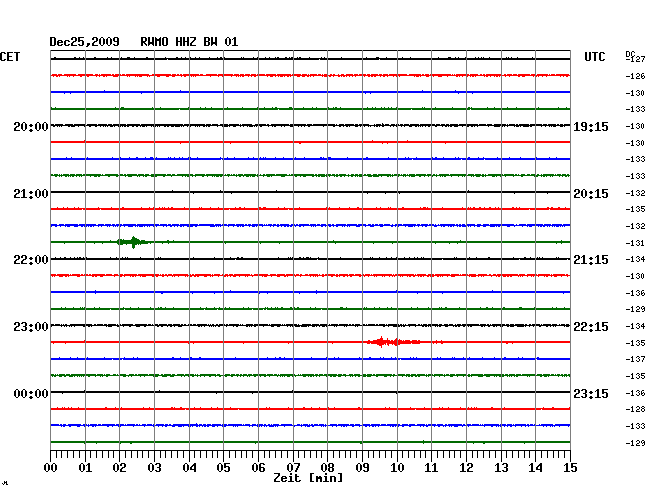This screenshot has height=494, width=650.
Task: Click the date label Dec25,2009
Action: pyautogui.click(x=85, y=42)
